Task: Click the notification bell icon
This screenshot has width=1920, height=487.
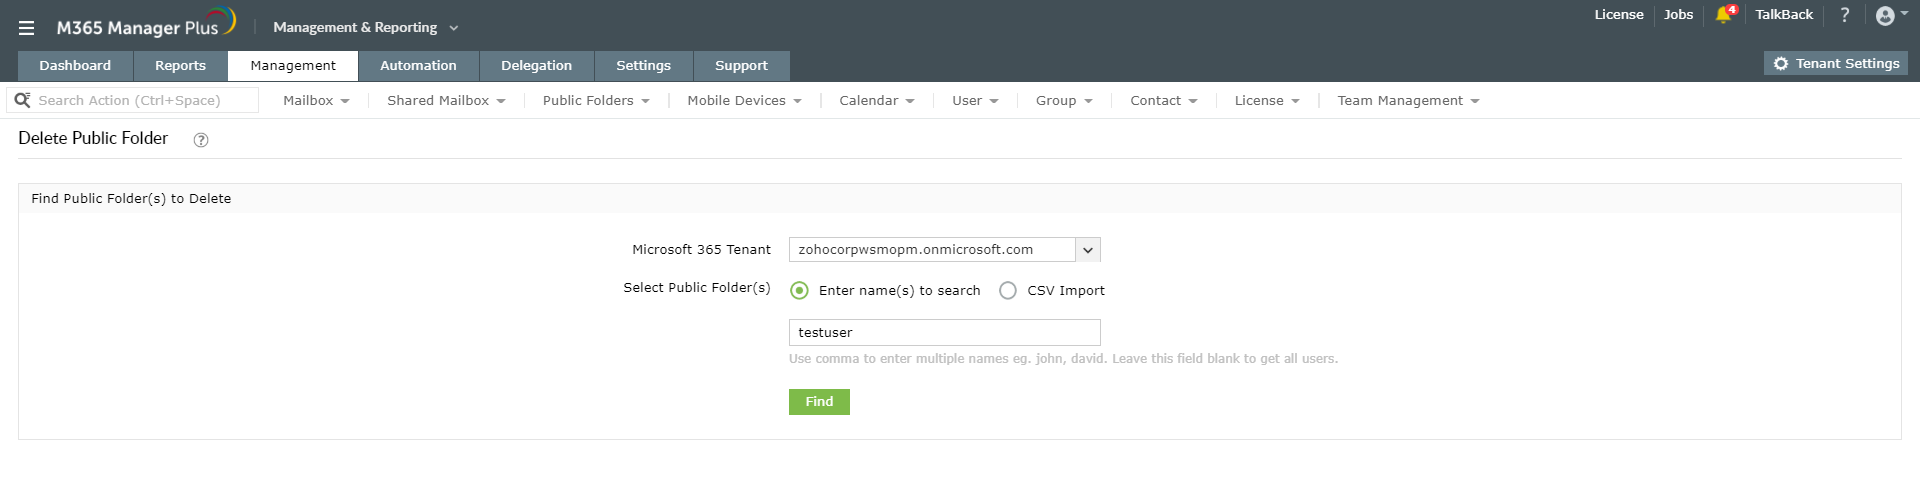Action: click(1723, 15)
